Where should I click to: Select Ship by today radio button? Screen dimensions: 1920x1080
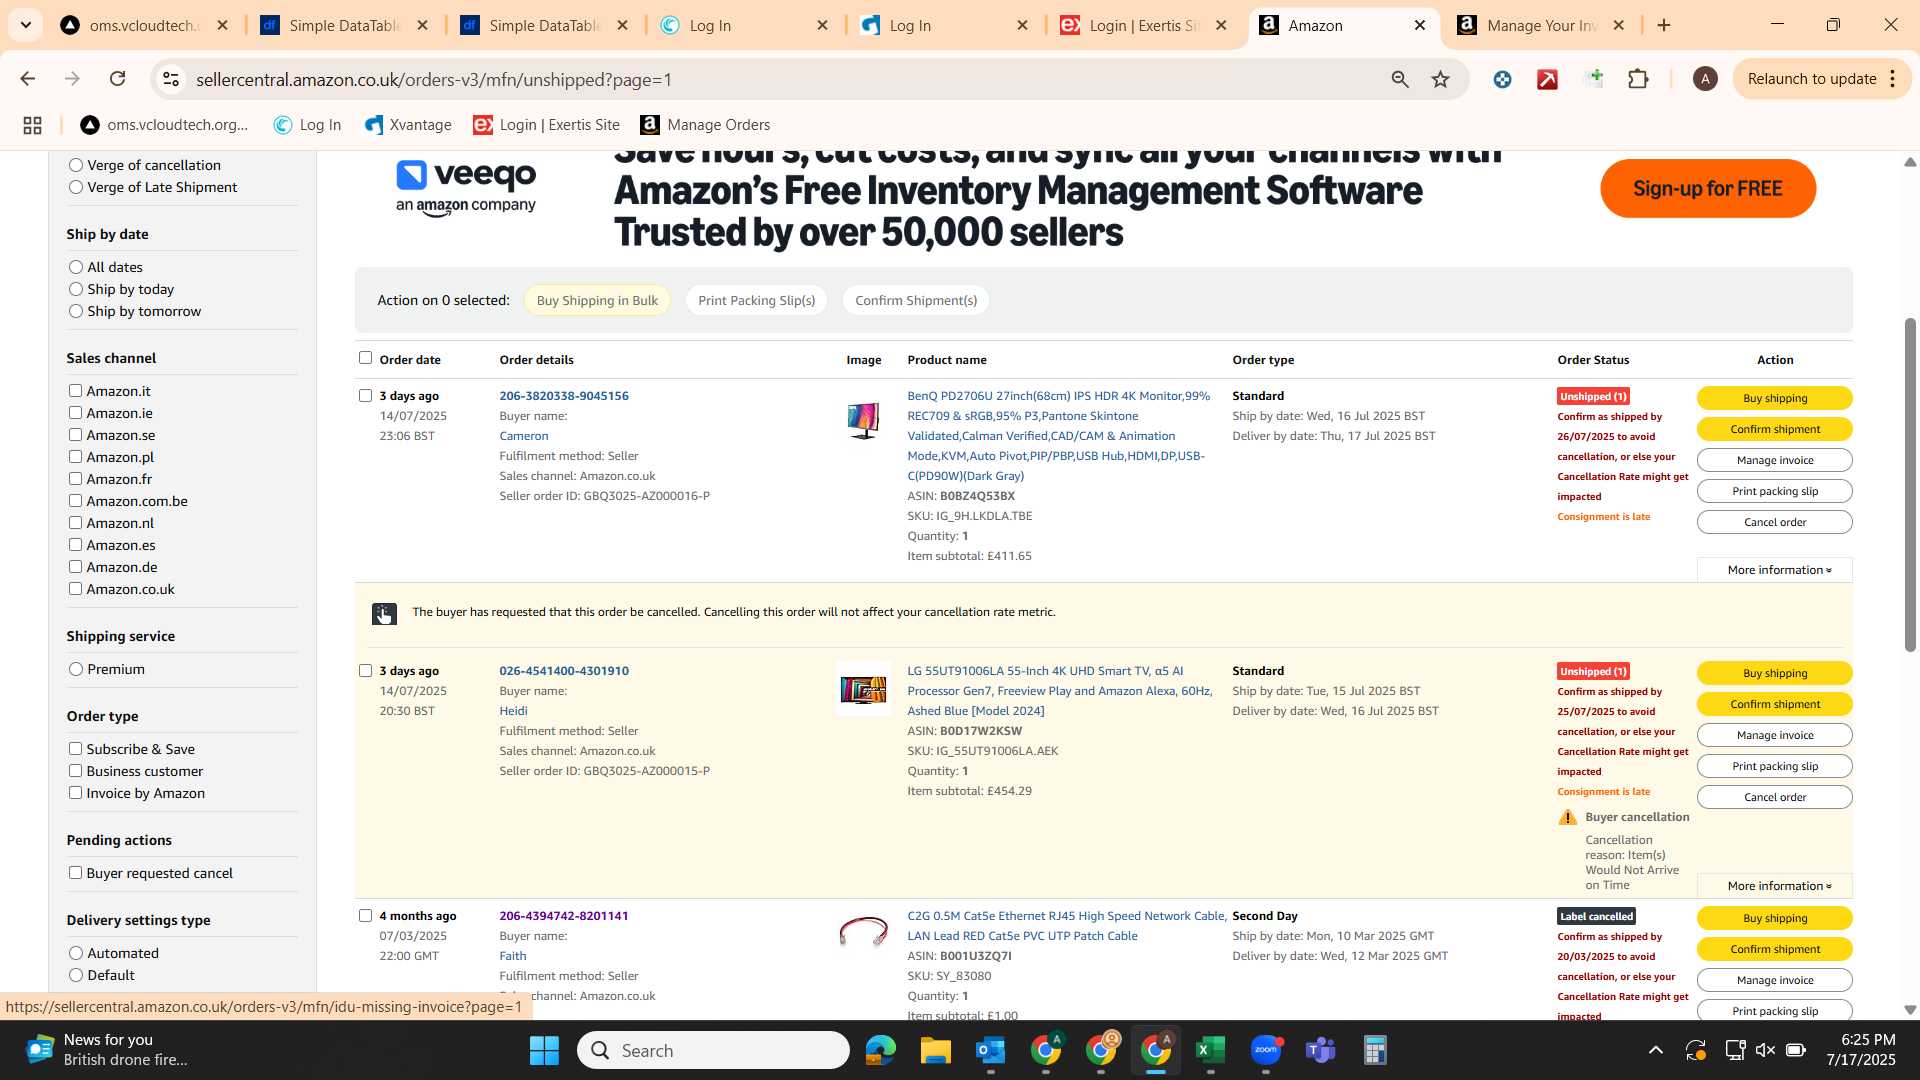point(76,289)
